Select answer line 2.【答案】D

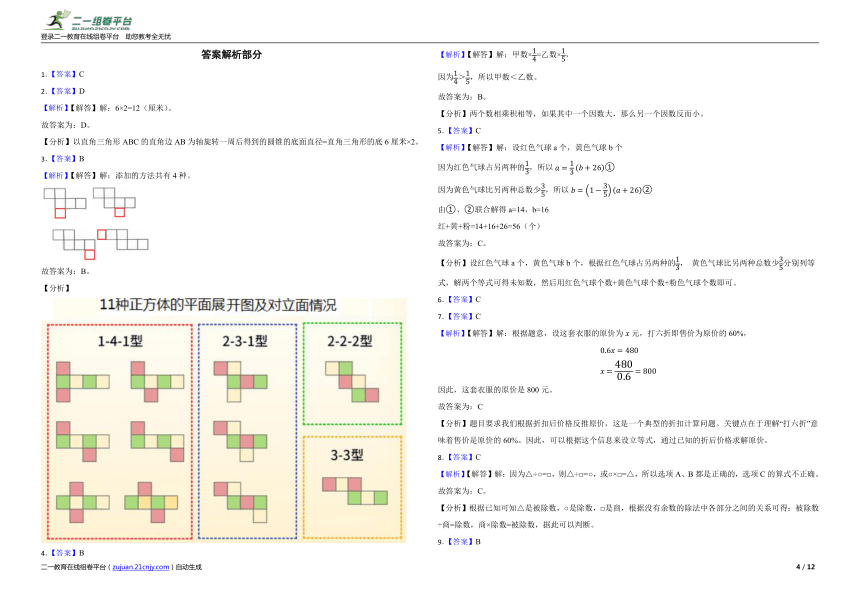click(63, 91)
